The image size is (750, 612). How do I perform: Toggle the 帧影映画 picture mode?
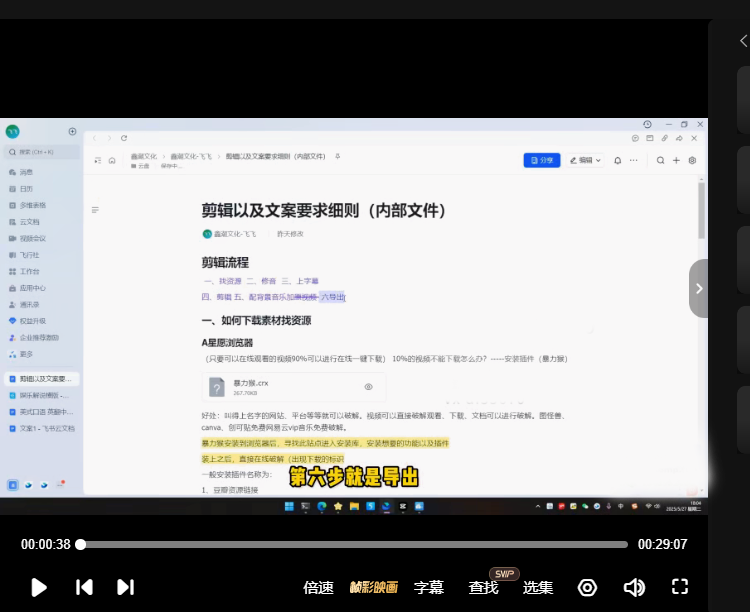[x=373, y=588]
